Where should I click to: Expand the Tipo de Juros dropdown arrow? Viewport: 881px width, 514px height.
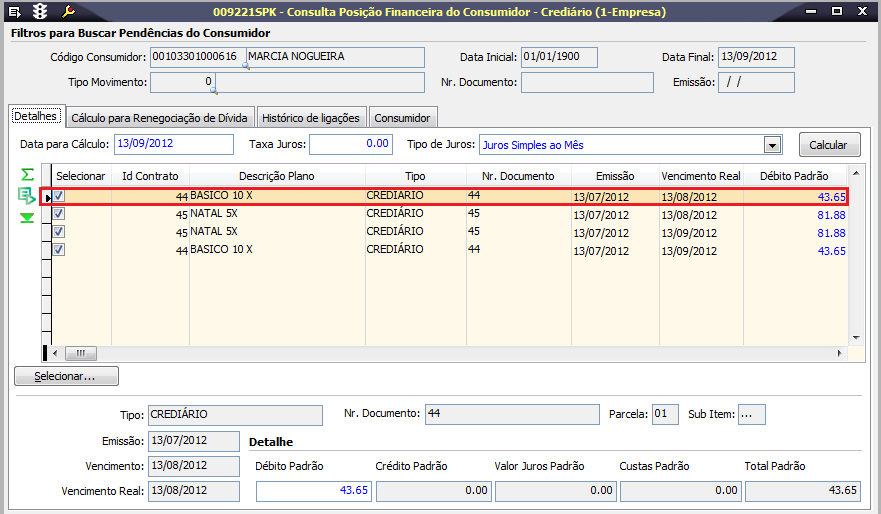(x=773, y=145)
